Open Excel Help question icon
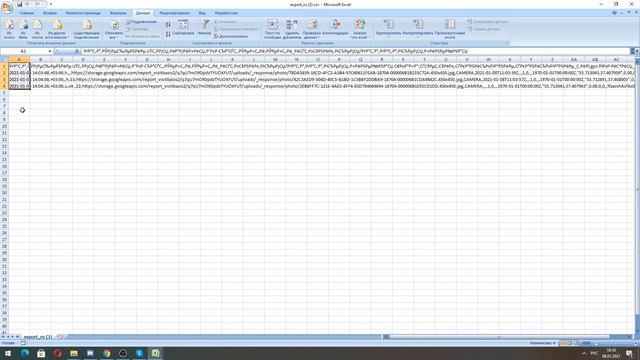 (x=615, y=13)
